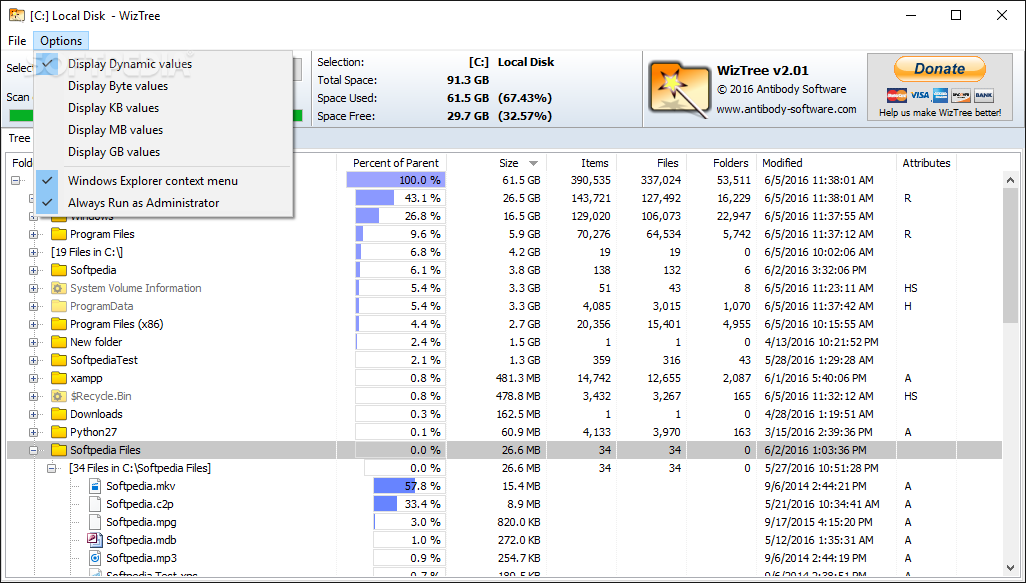The width and height of the screenshot is (1026, 583).
Task: Click the ProgramData folder icon
Action: coord(60,306)
